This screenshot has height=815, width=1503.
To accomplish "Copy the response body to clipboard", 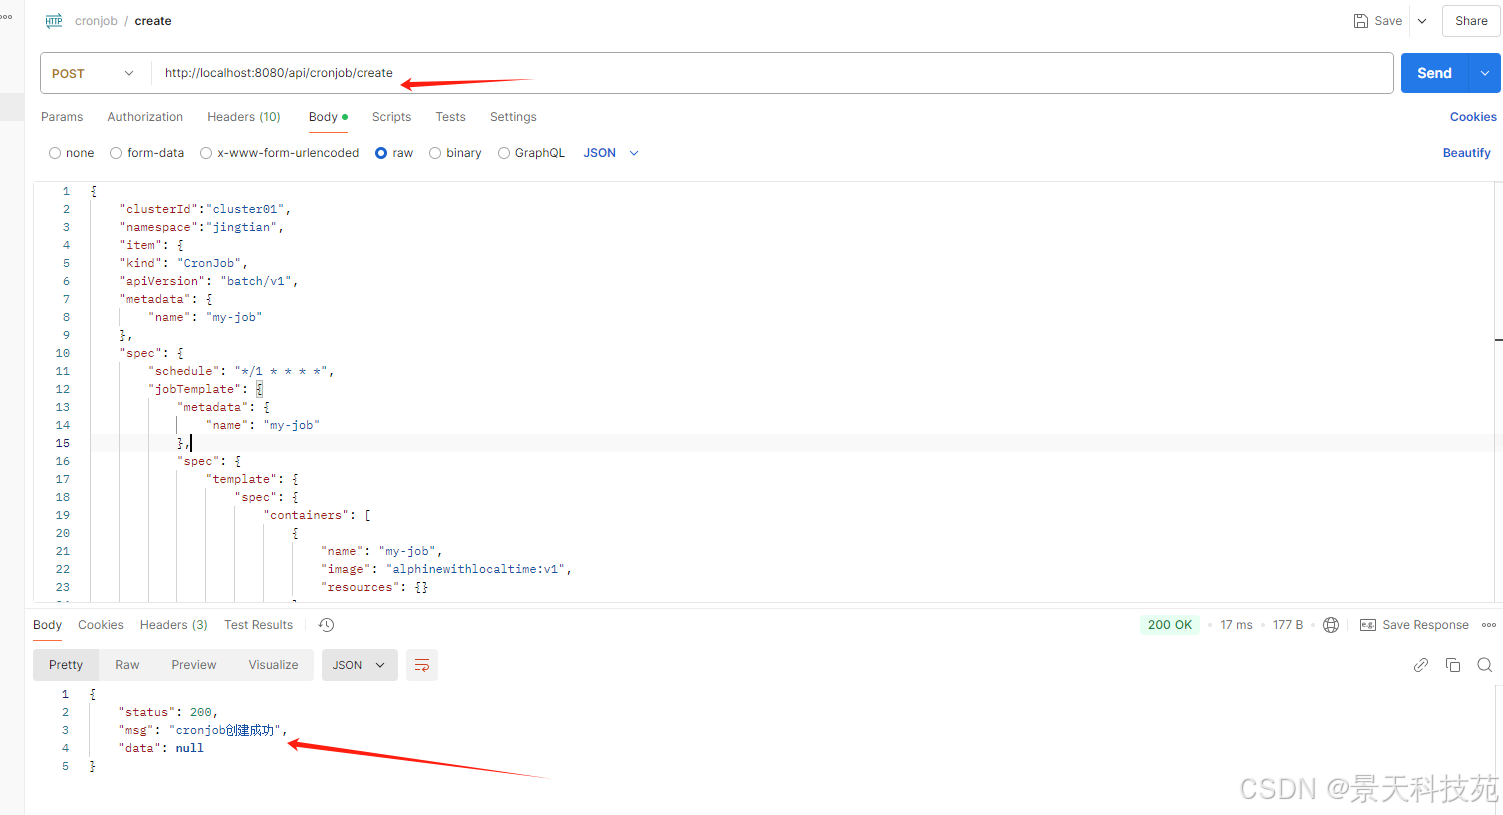I will (1453, 665).
